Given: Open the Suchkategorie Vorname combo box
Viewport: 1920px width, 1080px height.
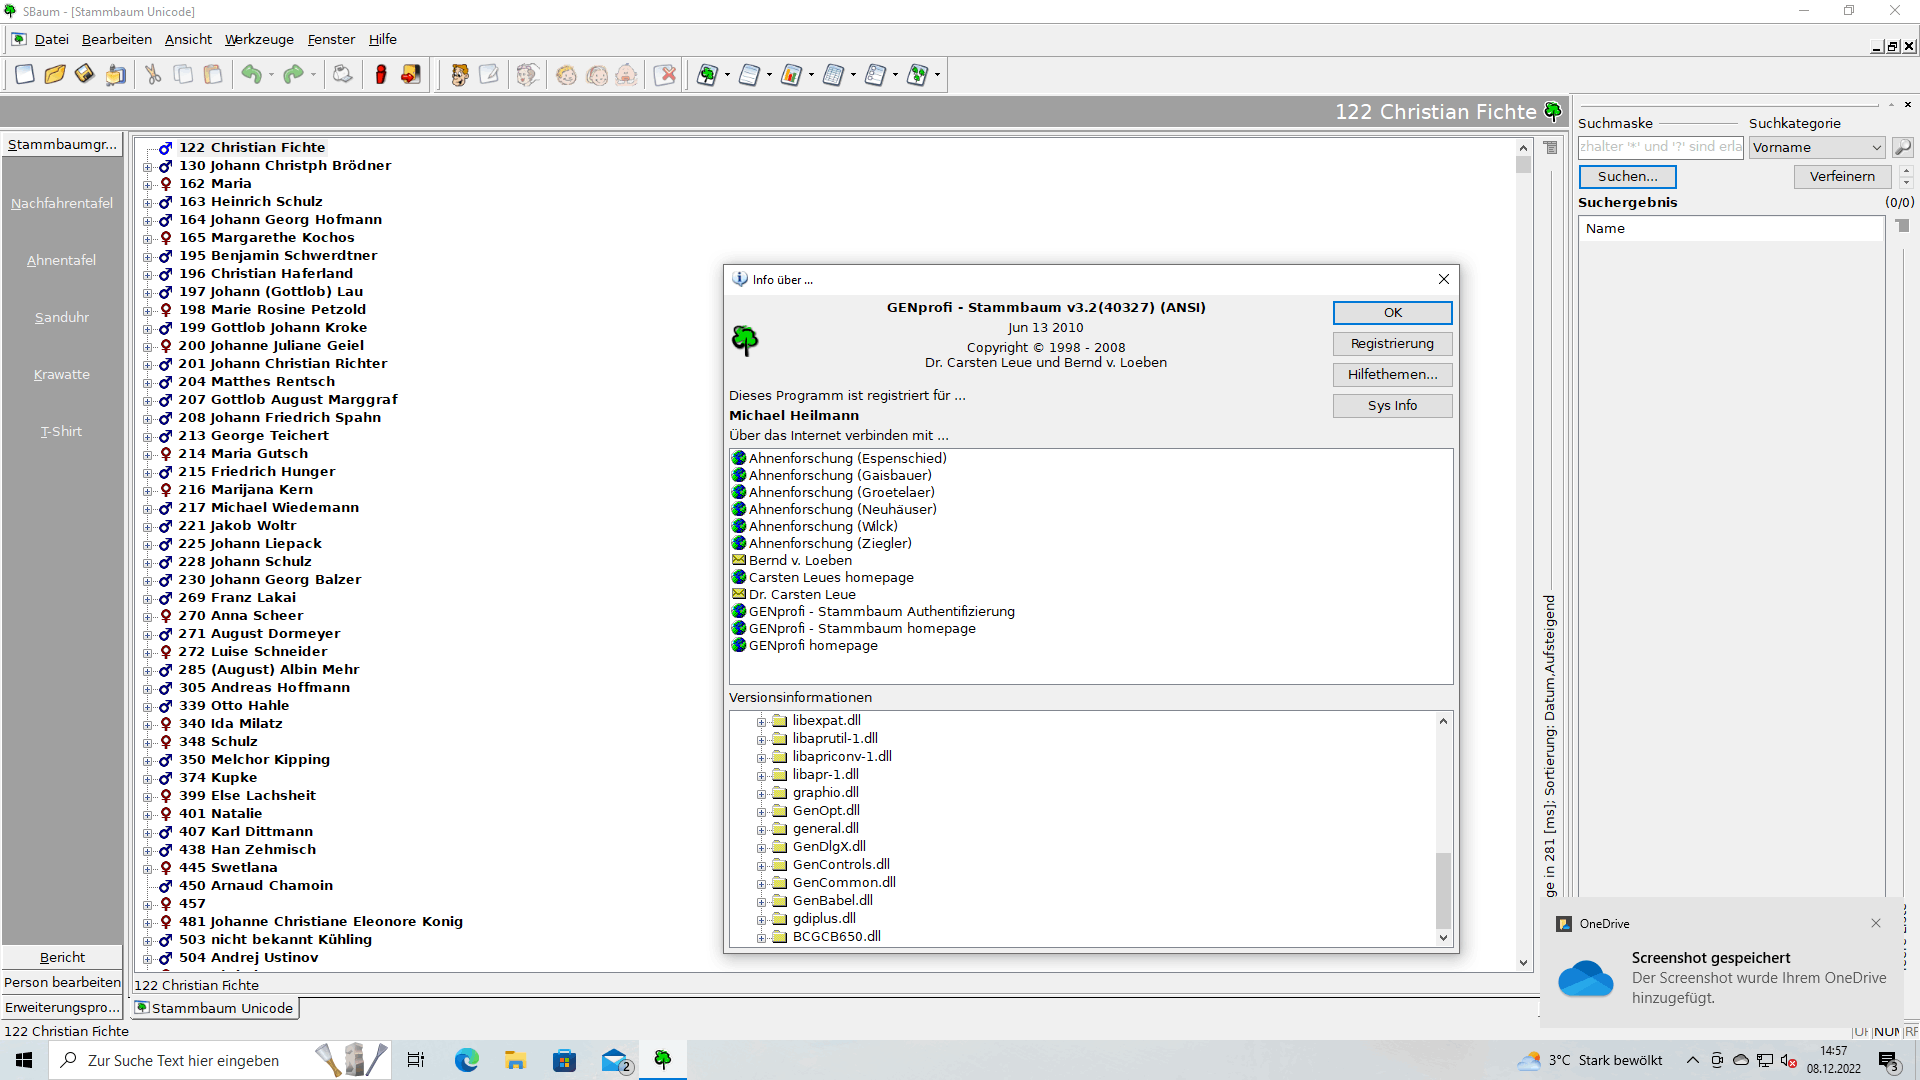Looking at the screenshot, I should click(1817, 147).
